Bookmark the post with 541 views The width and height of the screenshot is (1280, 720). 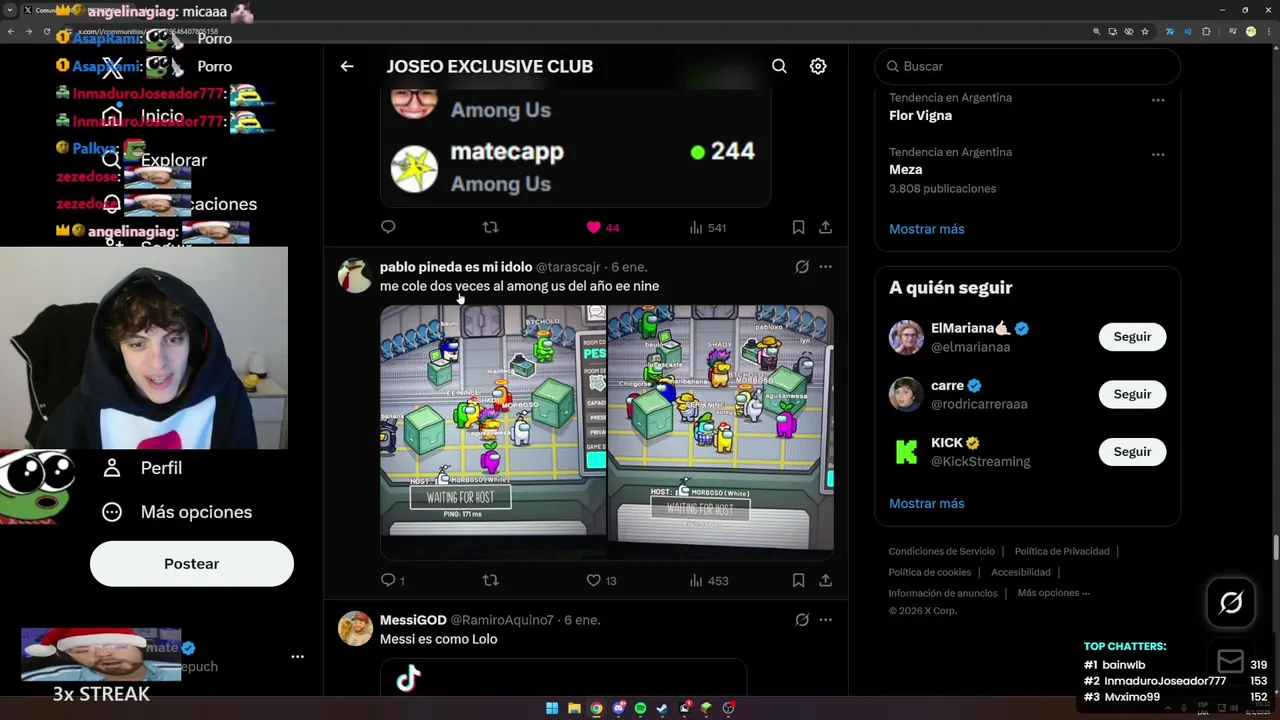798,227
